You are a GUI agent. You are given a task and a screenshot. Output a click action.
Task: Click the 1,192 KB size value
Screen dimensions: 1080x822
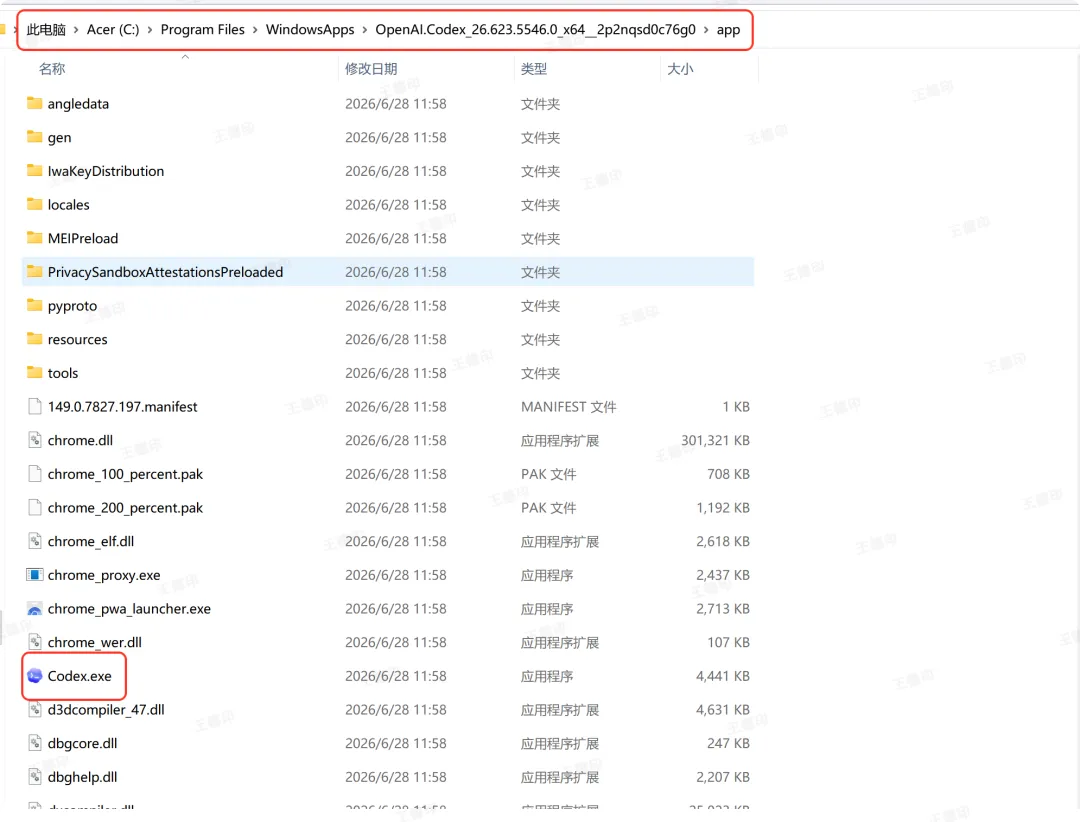click(723, 508)
